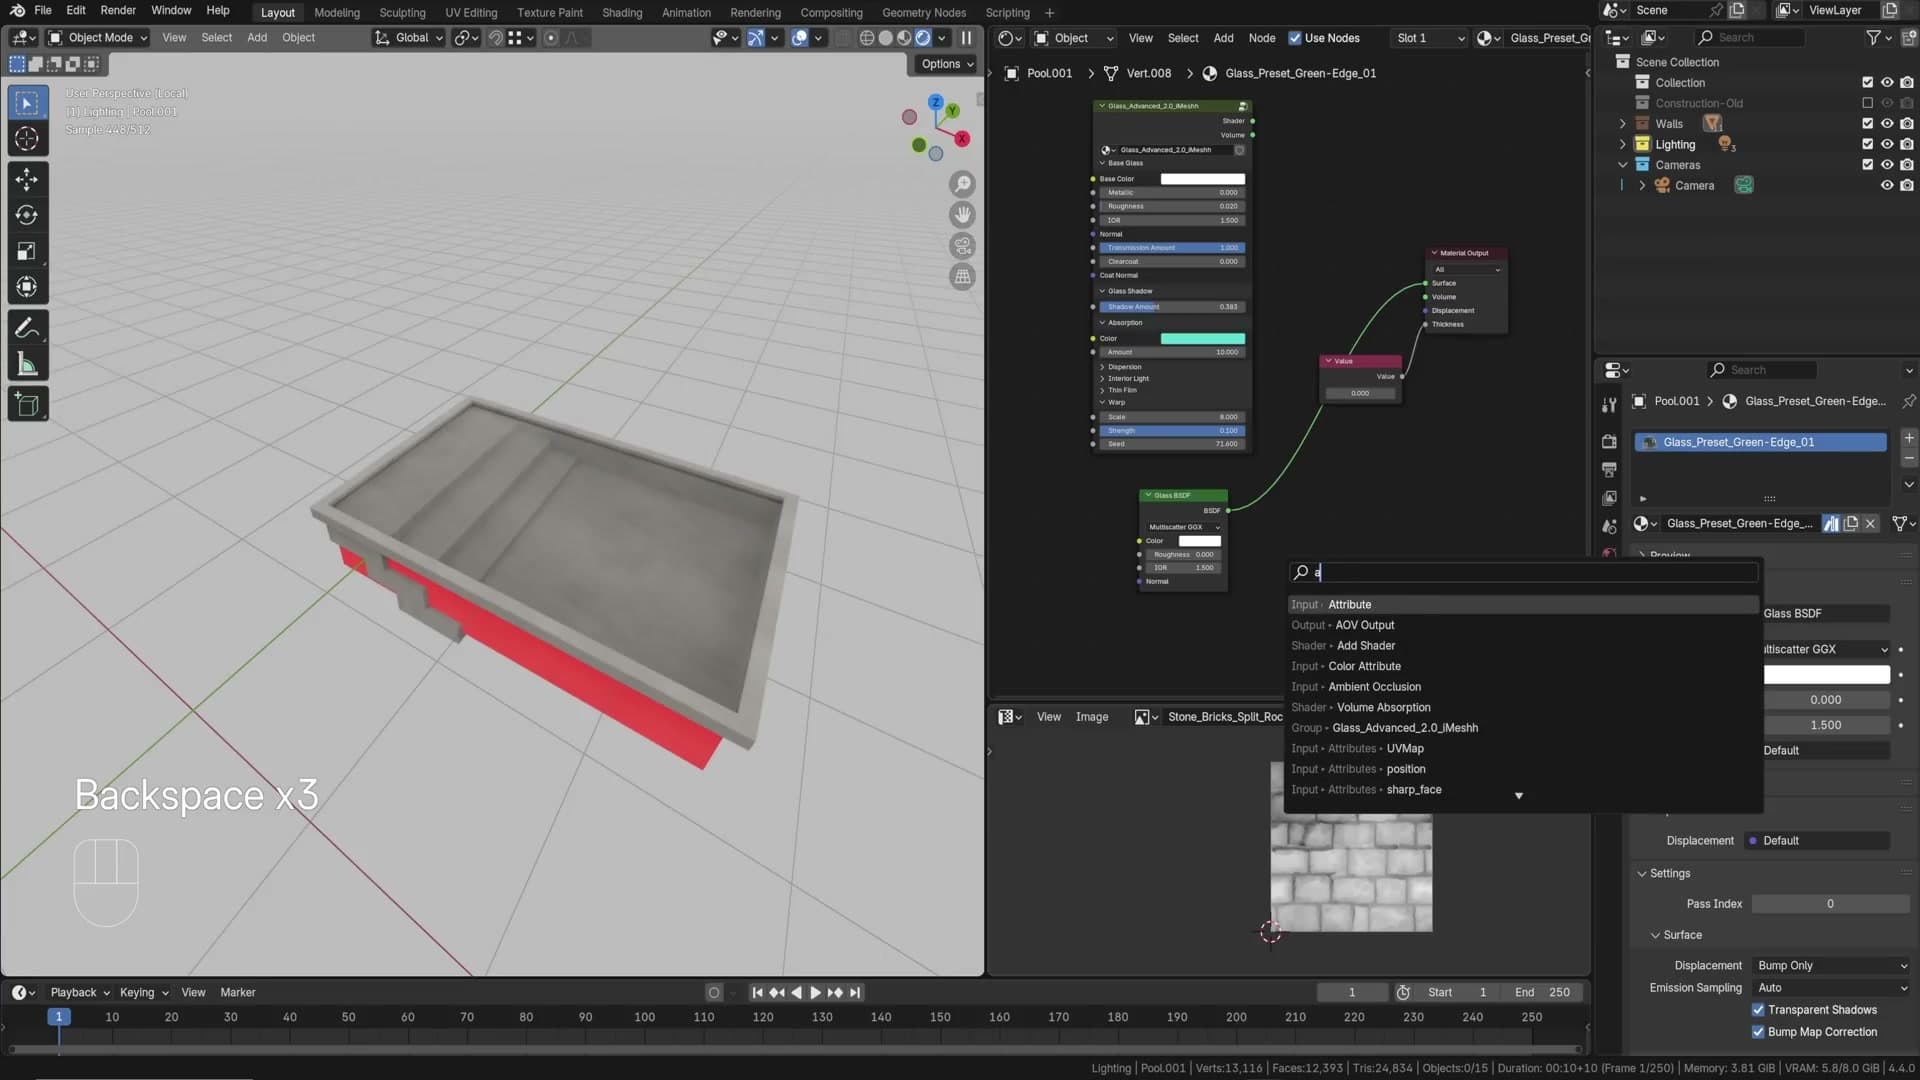Enable the Construction-Old collection checkbox
Image resolution: width=1920 pixels, height=1080 pixels.
tap(1867, 103)
